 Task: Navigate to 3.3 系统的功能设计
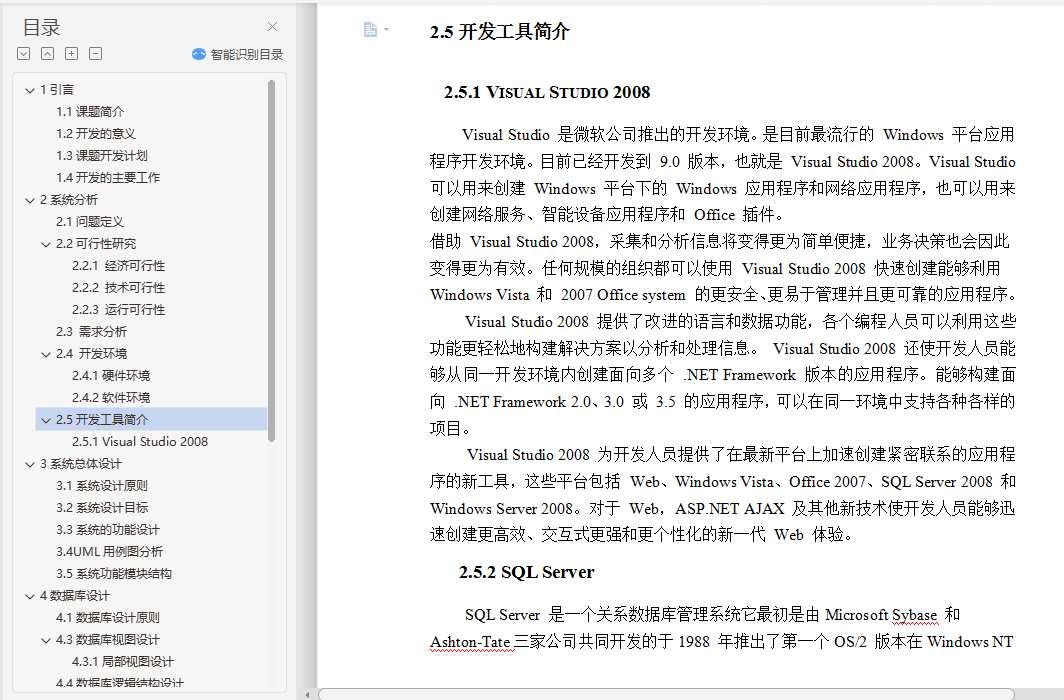[108, 529]
